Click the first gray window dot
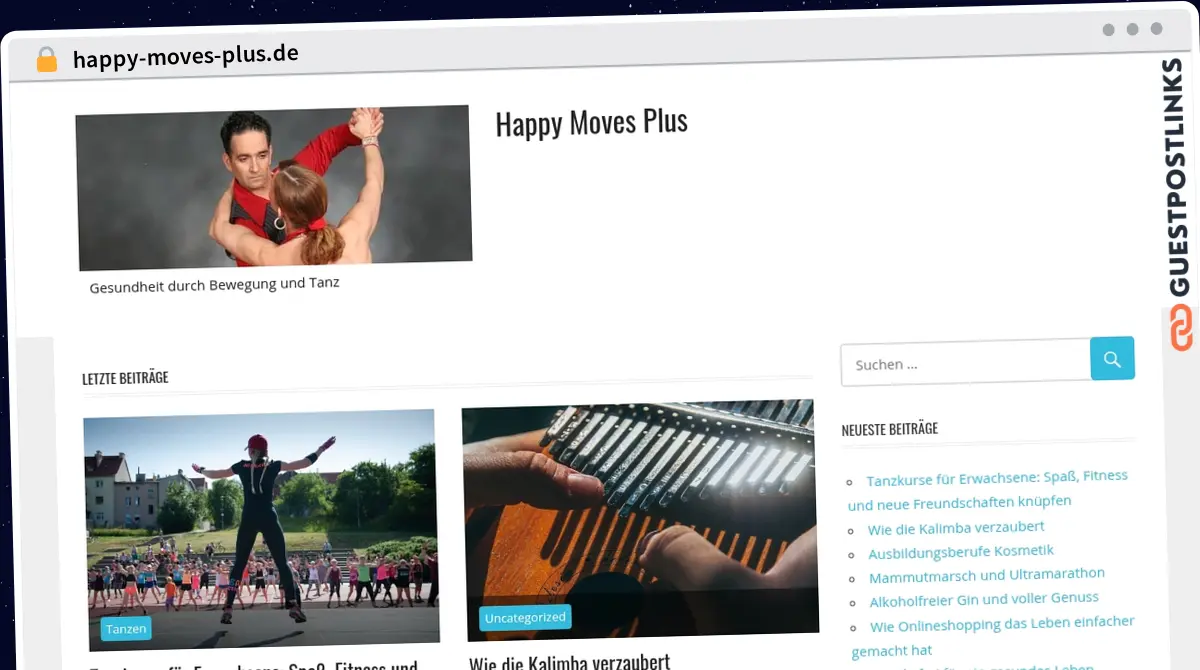Screen dimensions: 1200x670 click(x=1108, y=30)
